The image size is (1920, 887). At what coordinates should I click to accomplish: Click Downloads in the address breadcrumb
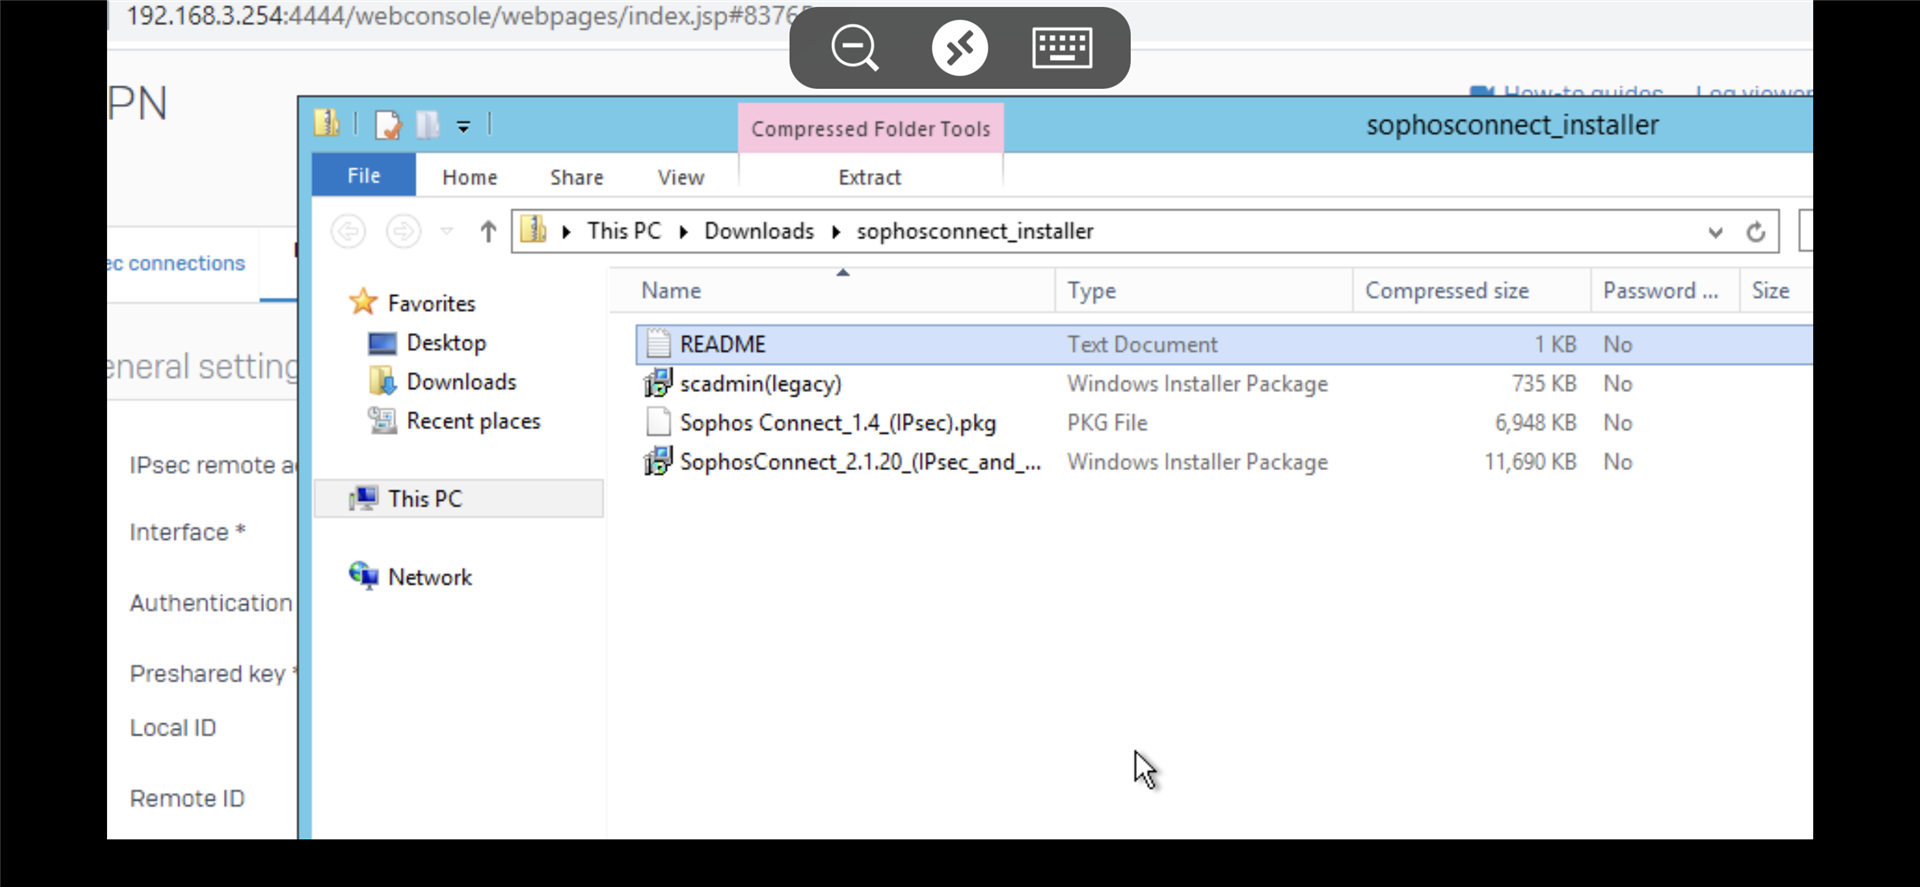759,231
